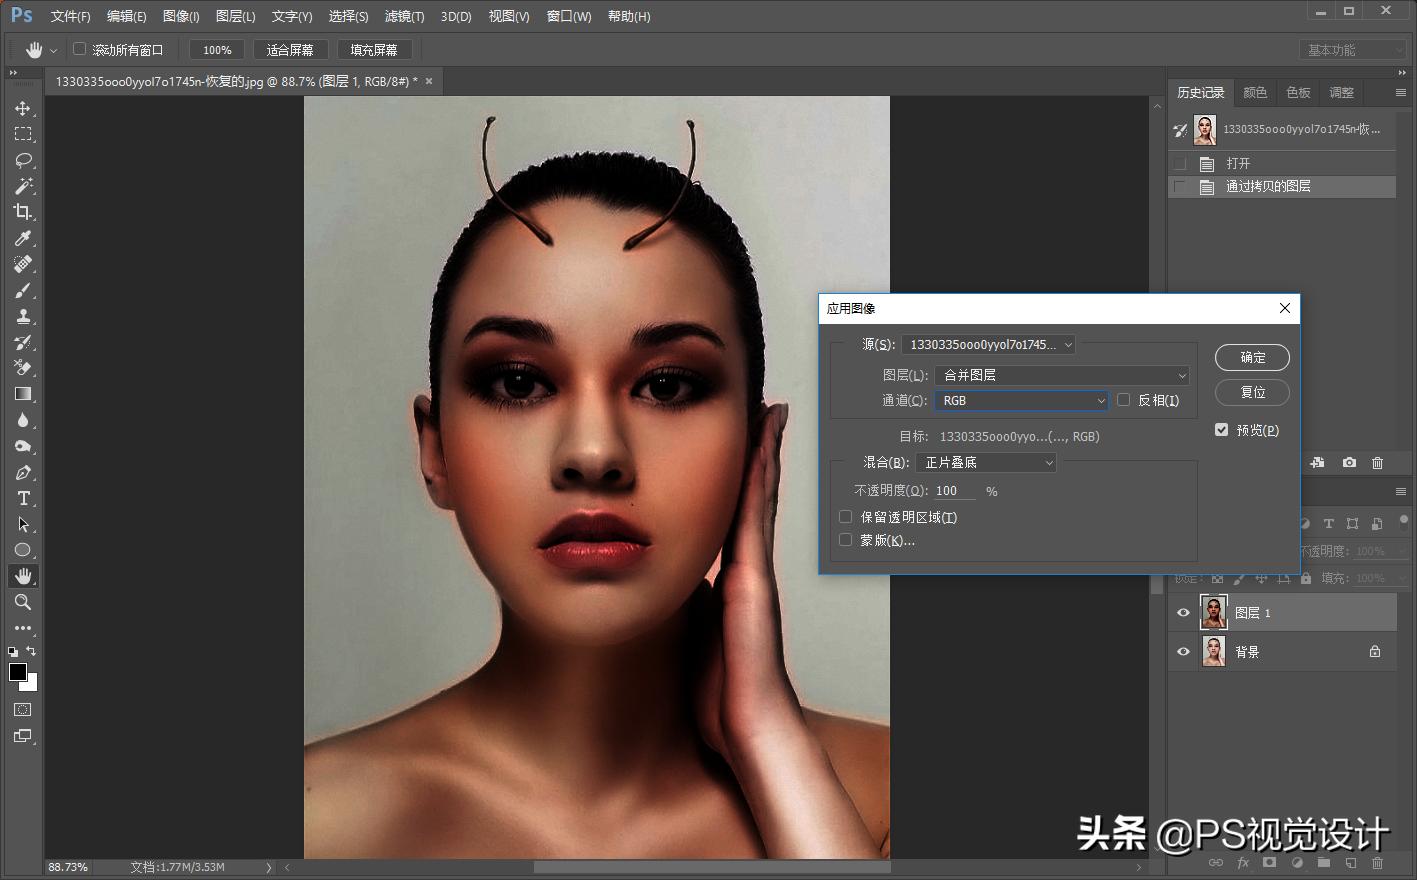Expand the 图层 source layer dropdown
Screen dimensions: 1417x880
[x=1062, y=375]
